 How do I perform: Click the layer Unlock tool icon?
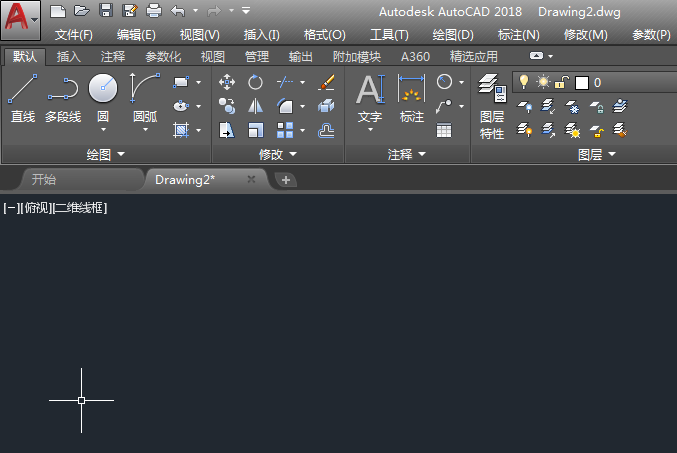[596, 130]
